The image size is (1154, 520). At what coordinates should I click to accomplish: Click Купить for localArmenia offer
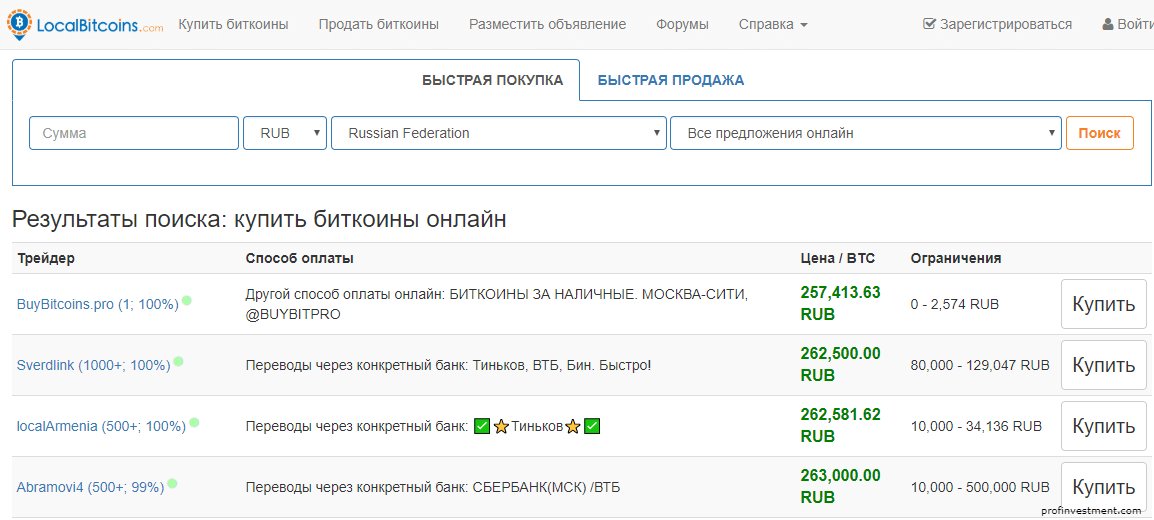click(x=1103, y=426)
